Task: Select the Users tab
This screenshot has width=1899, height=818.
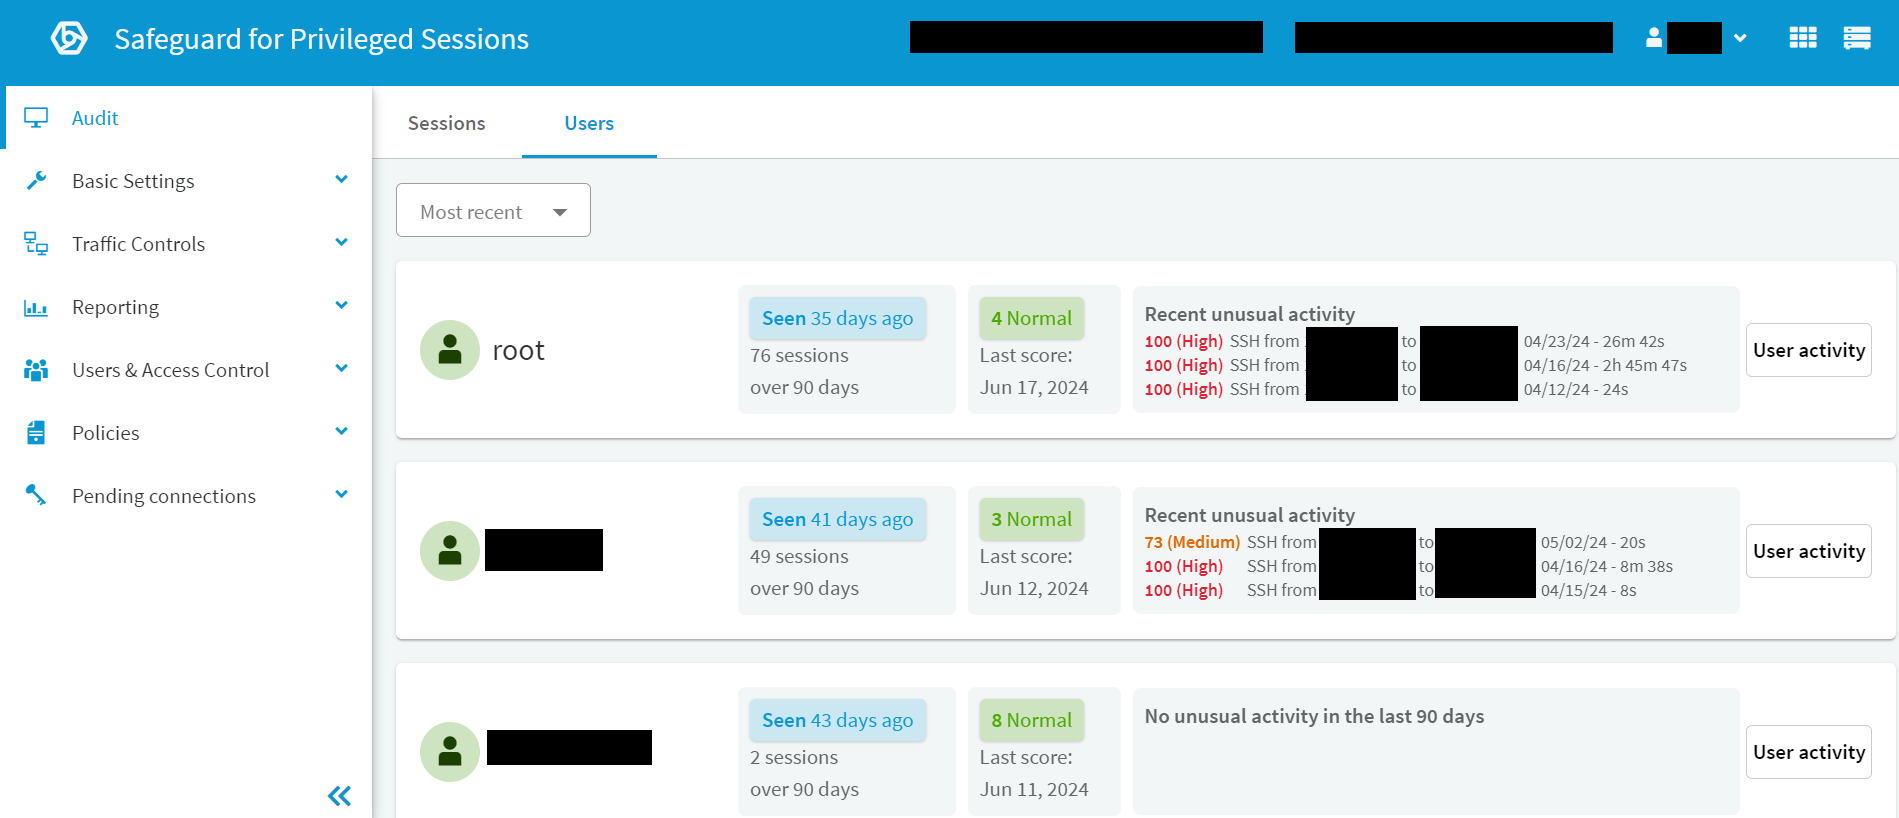Action: [x=589, y=123]
